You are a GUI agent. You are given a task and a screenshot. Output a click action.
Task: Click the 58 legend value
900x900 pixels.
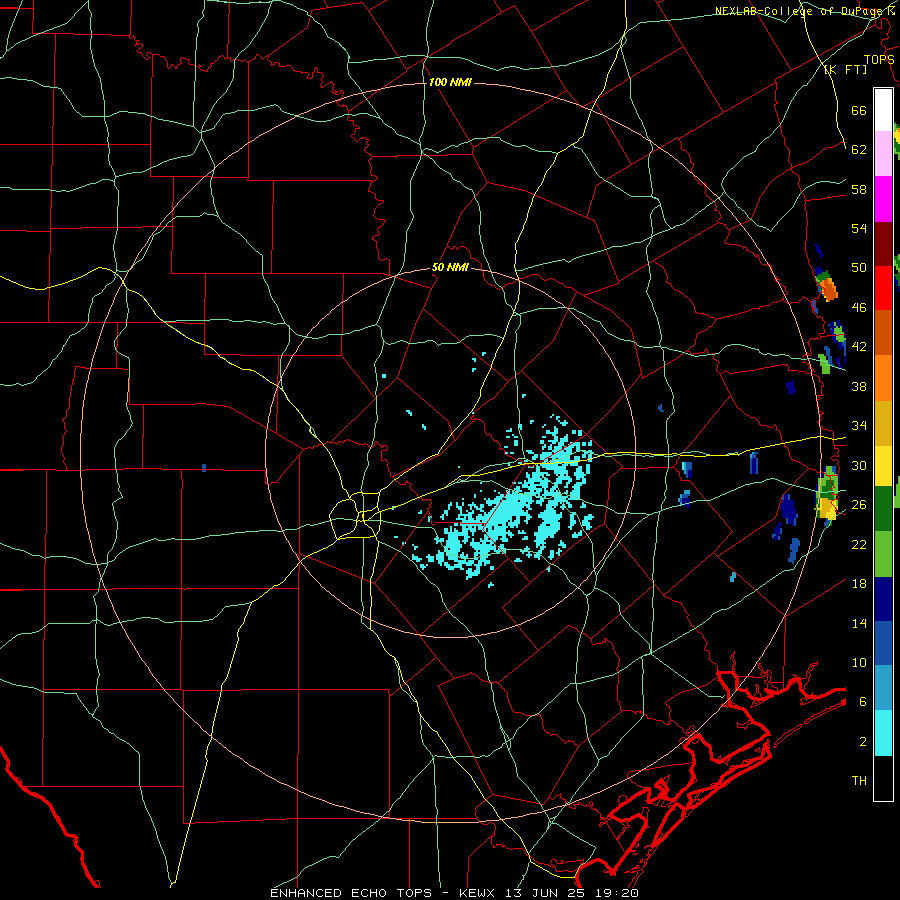(859, 189)
